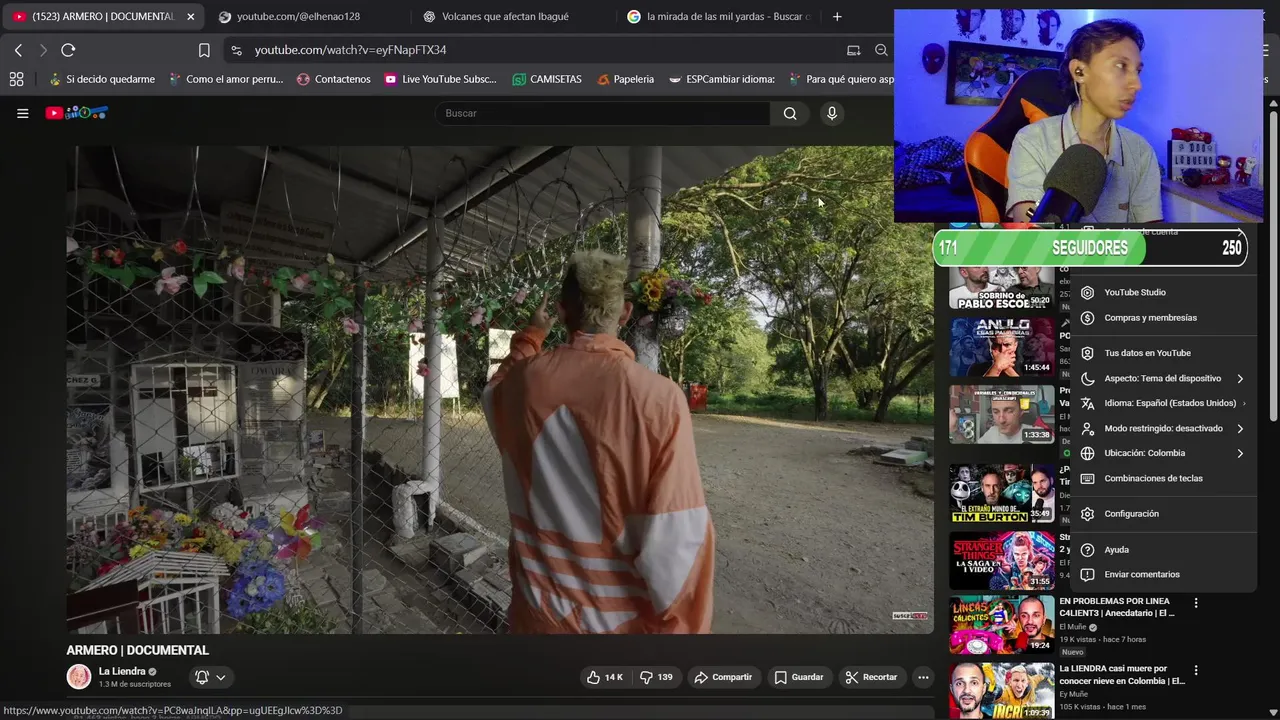The width and height of the screenshot is (1280, 720).
Task: Like the video with 14 K likes
Action: pyautogui.click(x=604, y=677)
